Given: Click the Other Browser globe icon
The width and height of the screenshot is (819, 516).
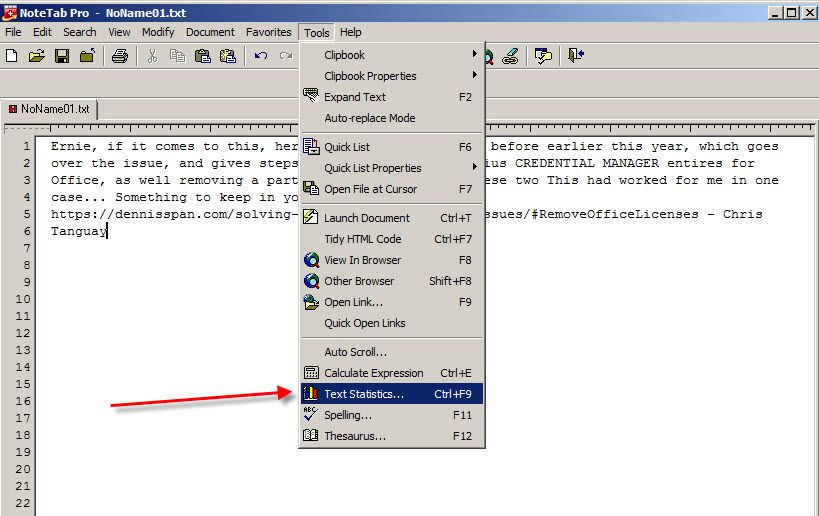Looking at the screenshot, I should point(311,281).
